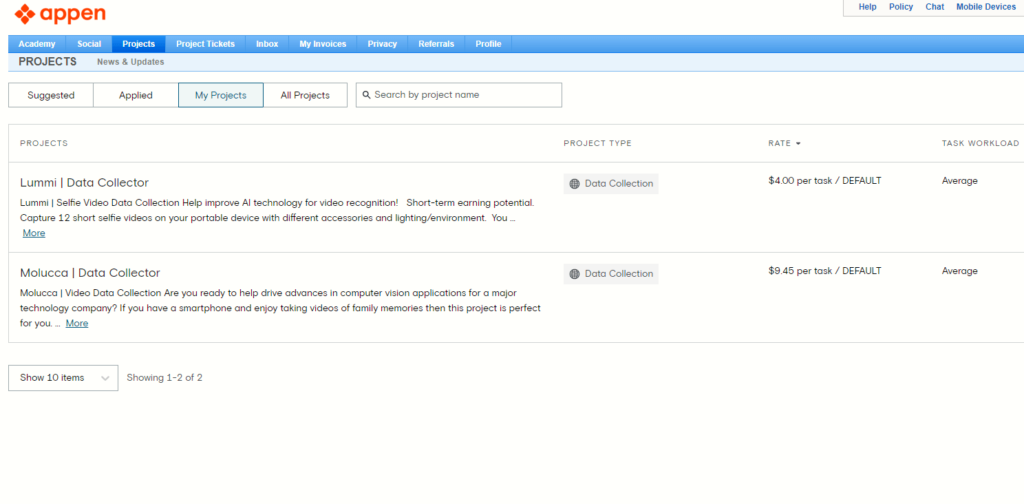Click the search magnifier icon

(x=366, y=95)
